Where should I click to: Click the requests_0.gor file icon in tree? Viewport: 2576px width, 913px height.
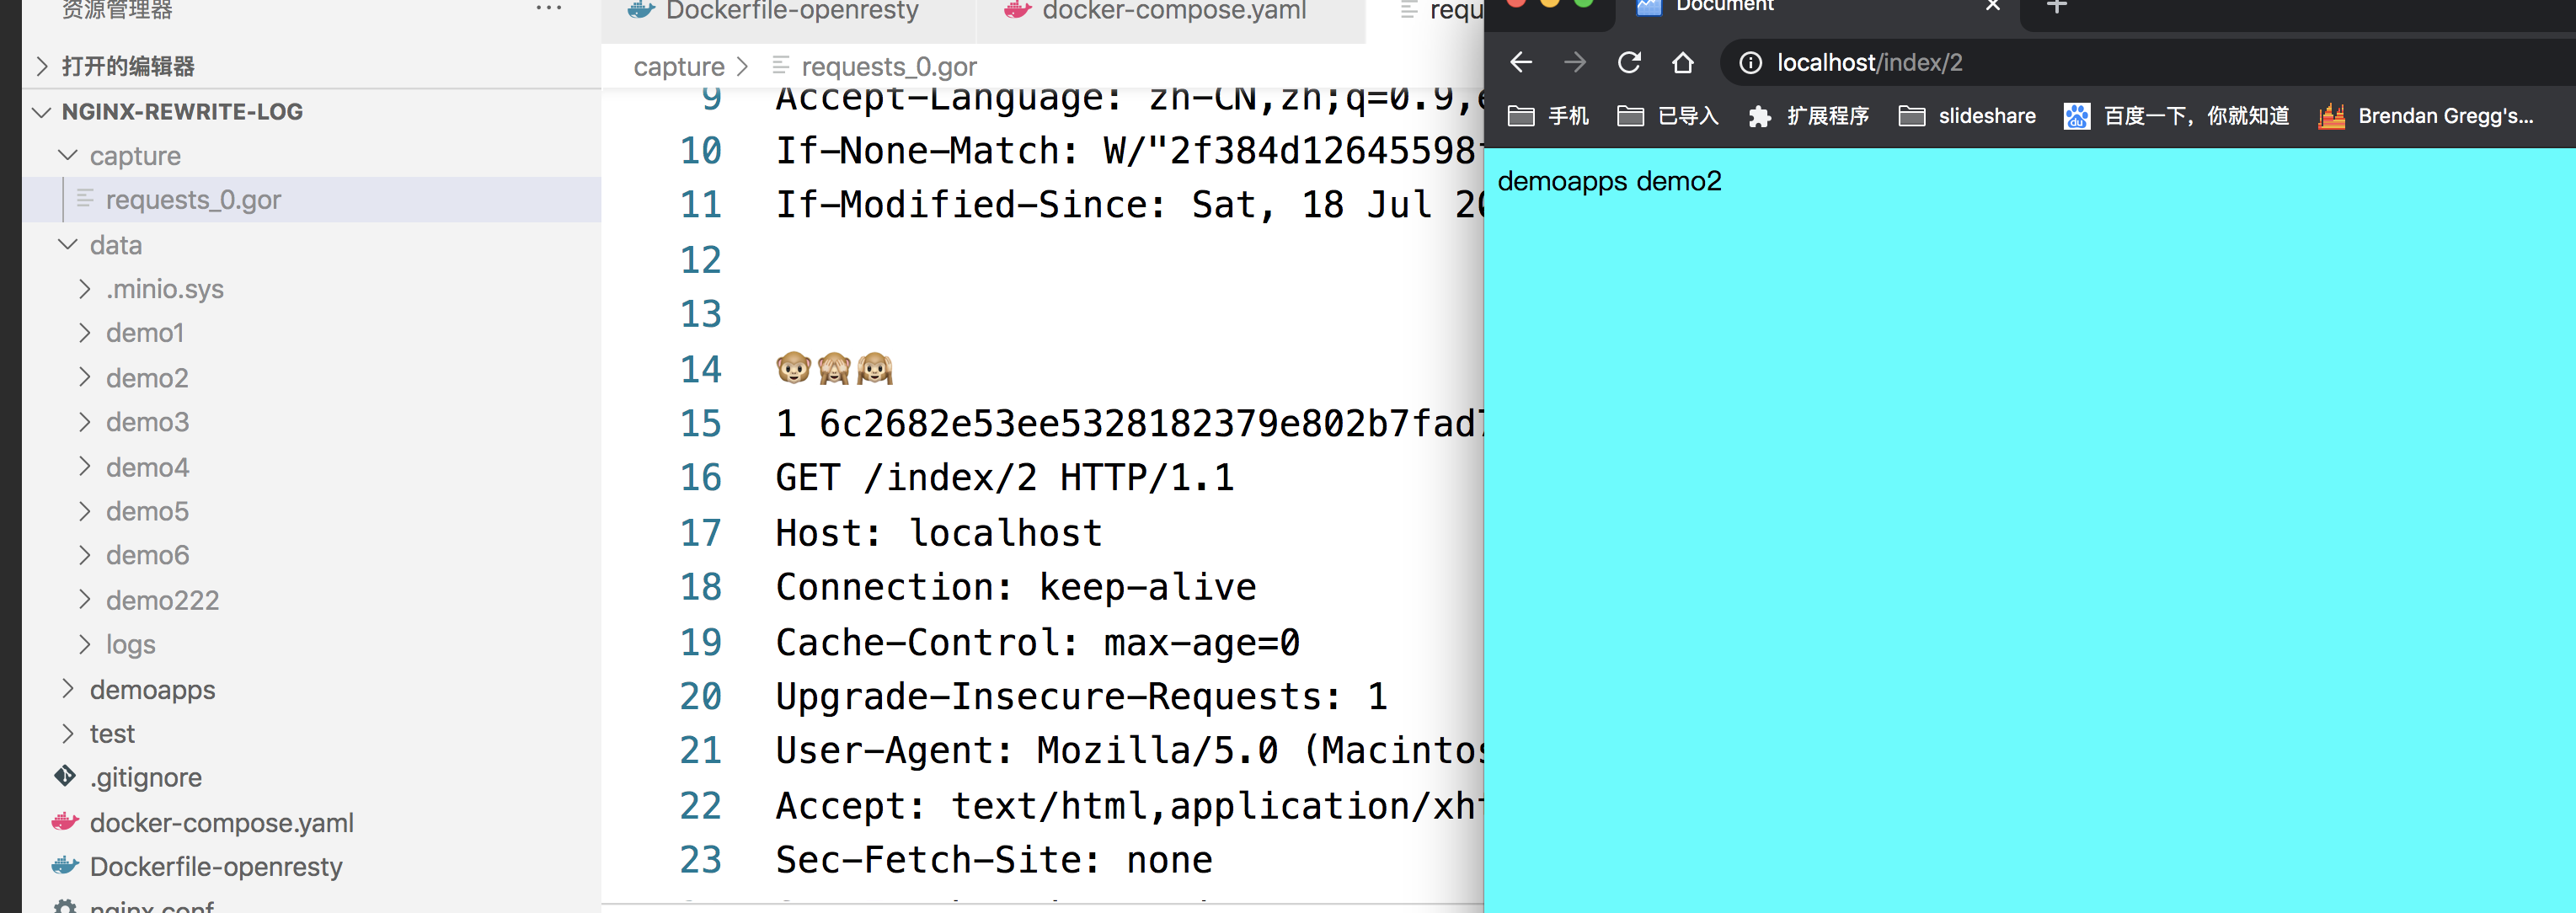[x=85, y=199]
